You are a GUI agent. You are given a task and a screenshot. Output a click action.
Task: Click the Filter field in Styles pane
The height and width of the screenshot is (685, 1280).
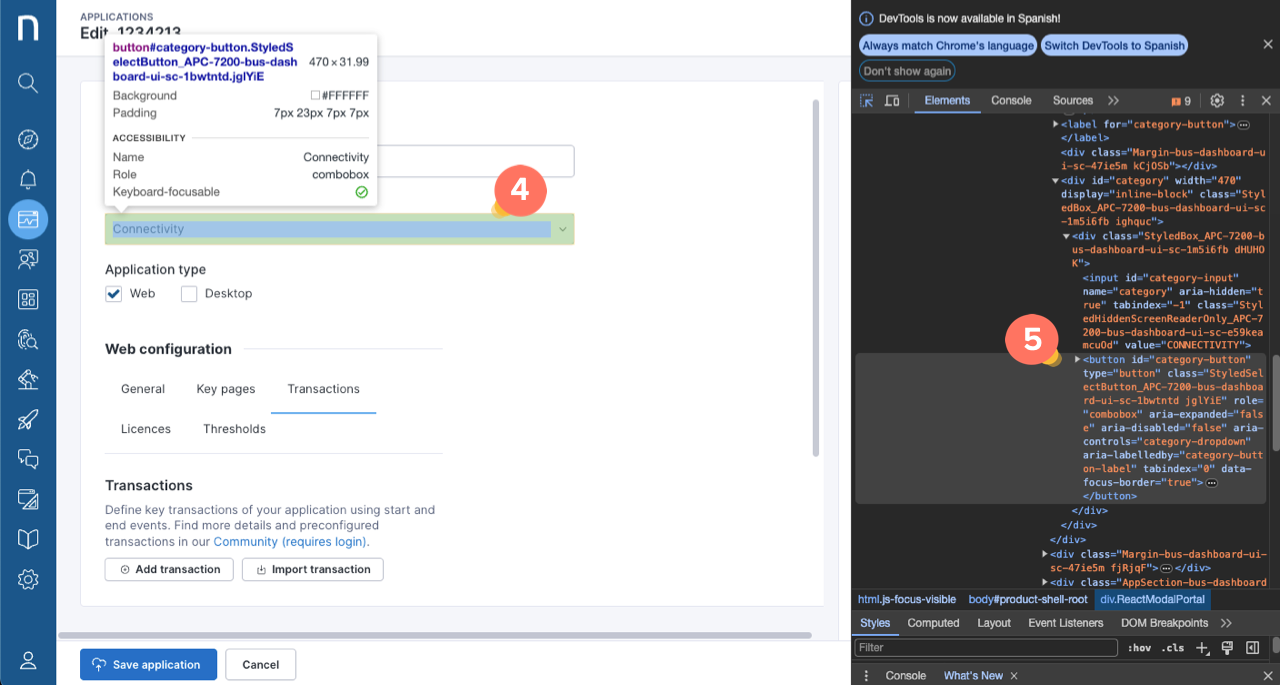pyautogui.click(x=986, y=648)
